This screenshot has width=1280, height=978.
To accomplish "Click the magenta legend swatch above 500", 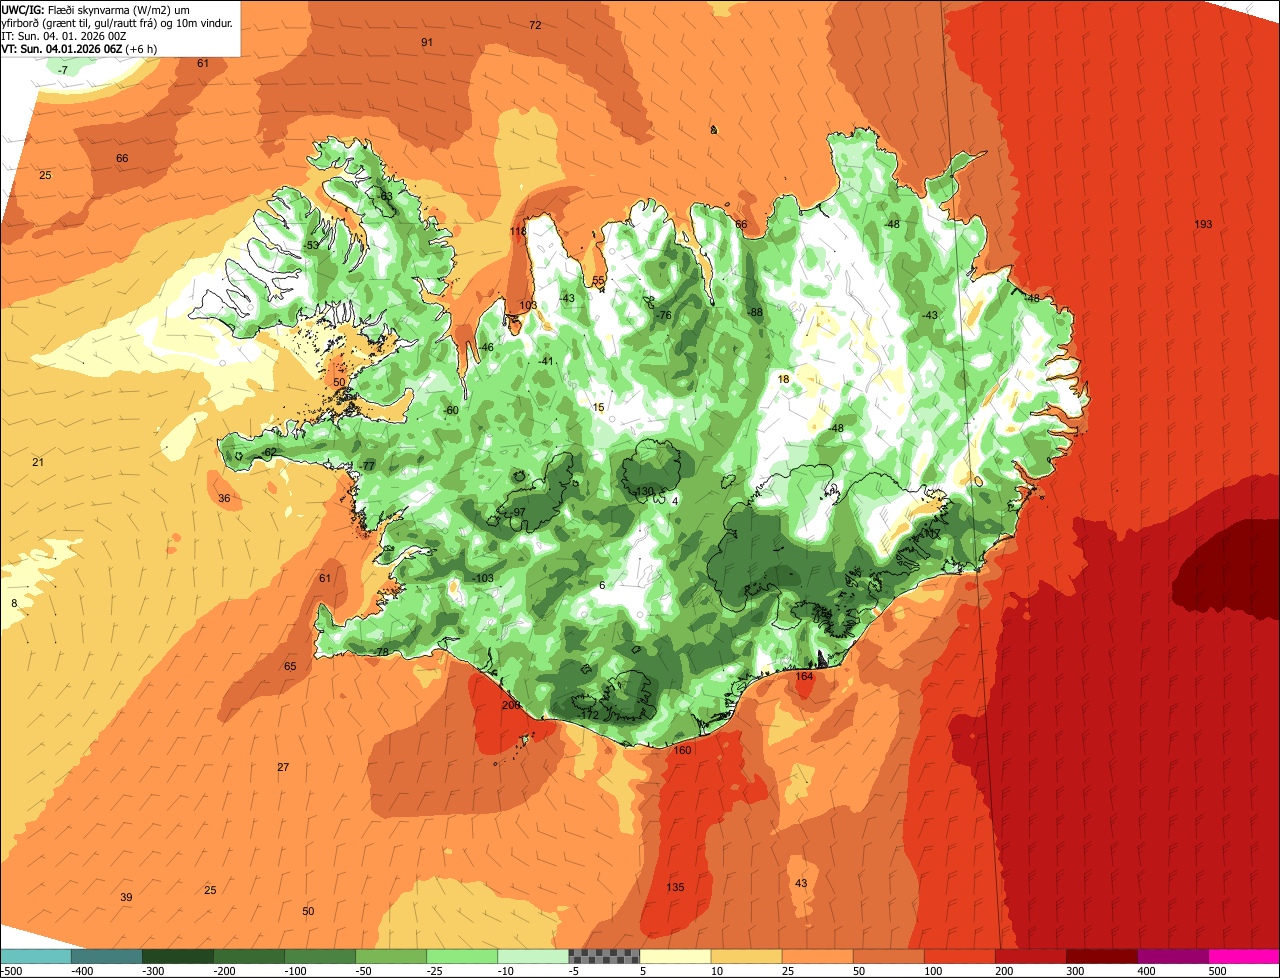I will coord(1244,956).
